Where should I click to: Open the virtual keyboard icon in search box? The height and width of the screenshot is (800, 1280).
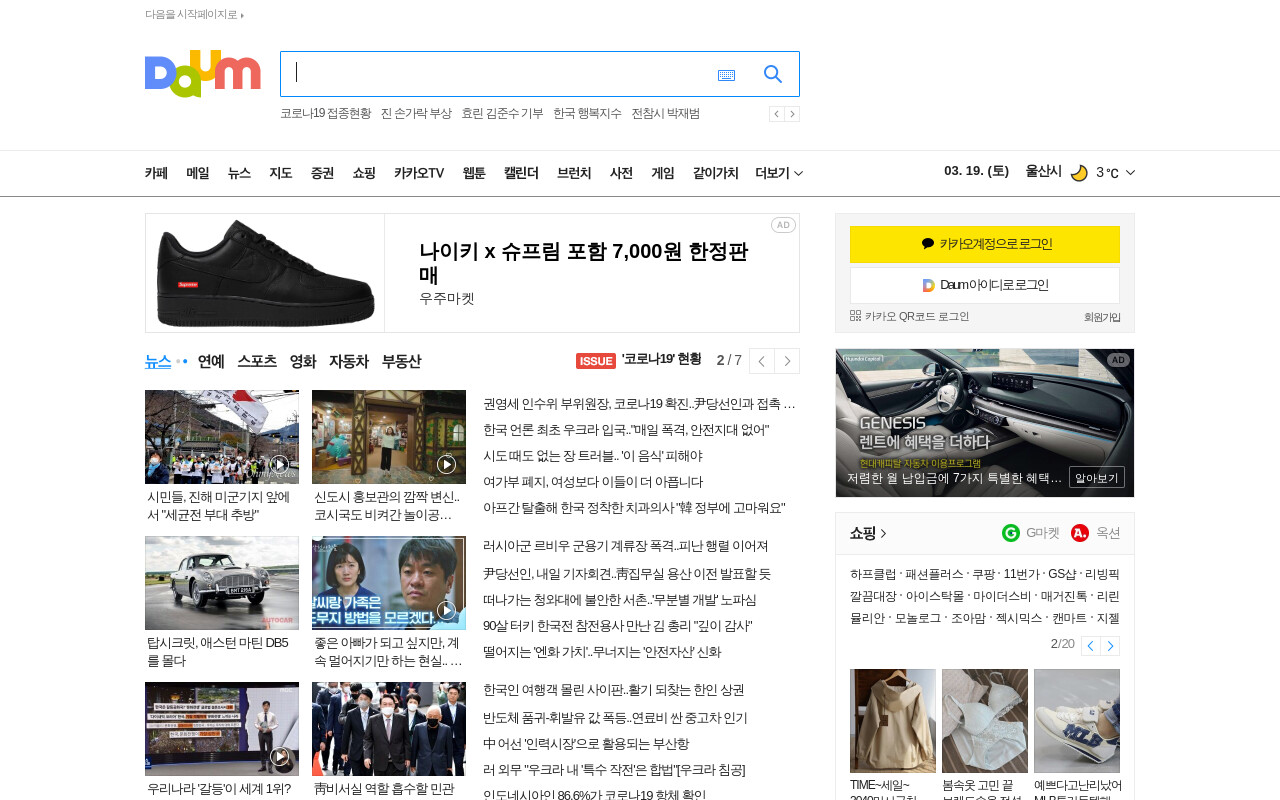pos(726,75)
